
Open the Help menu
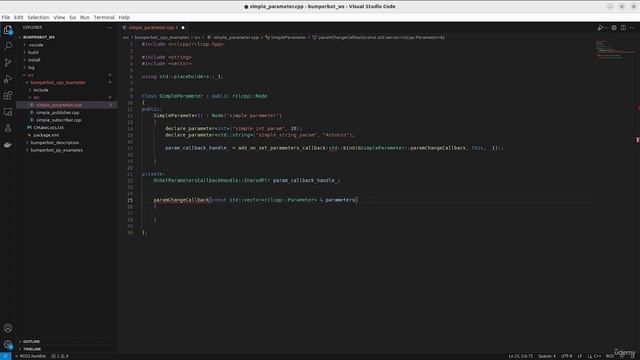coord(124,18)
